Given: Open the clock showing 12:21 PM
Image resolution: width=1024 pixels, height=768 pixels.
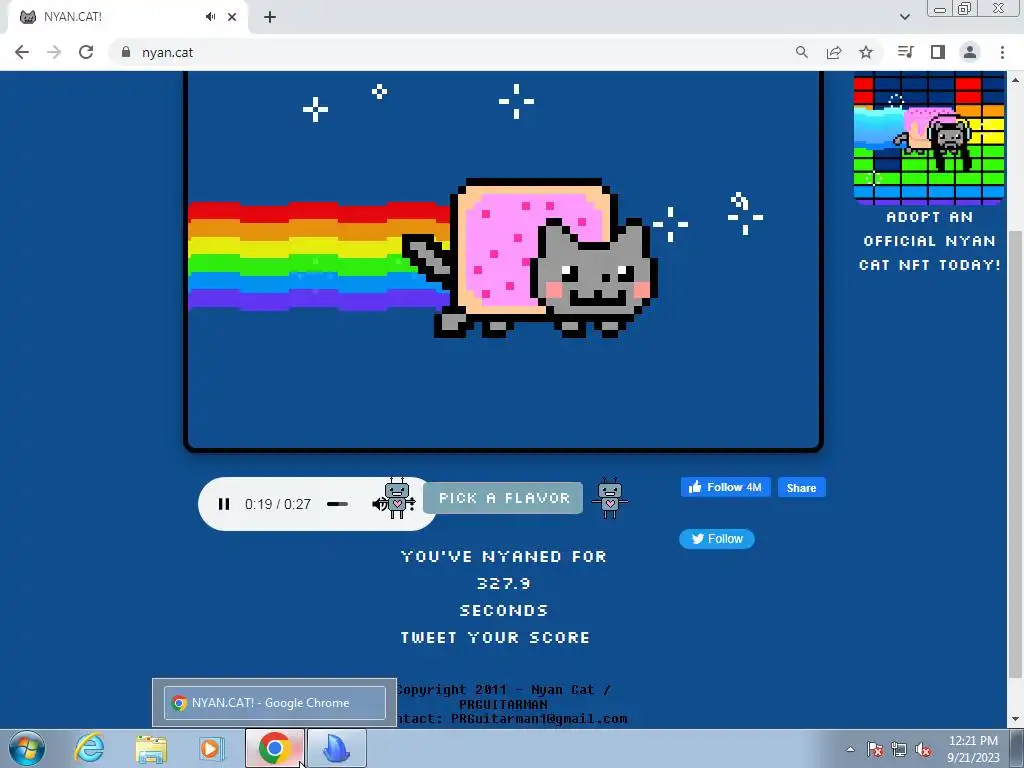Looking at the screenshot, I should (x=973, y=749).
